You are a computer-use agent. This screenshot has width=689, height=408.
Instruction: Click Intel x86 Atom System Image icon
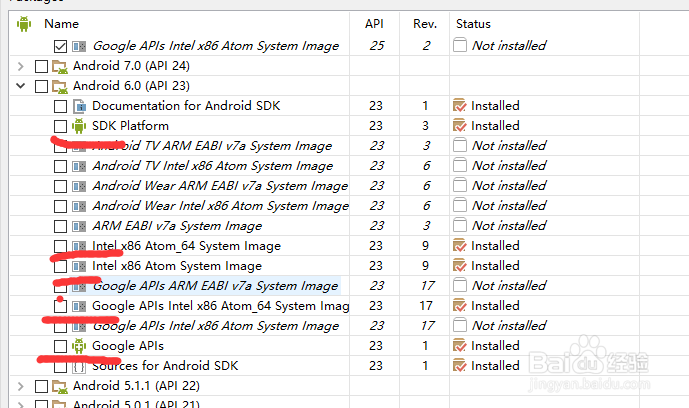tap(79, 266)
